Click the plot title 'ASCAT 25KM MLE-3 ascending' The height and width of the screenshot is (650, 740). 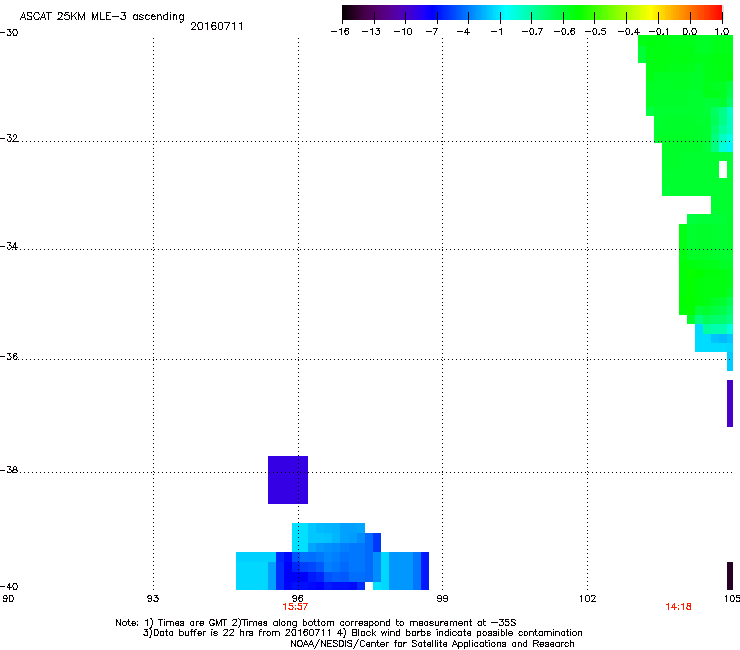(x=102, y=16)
